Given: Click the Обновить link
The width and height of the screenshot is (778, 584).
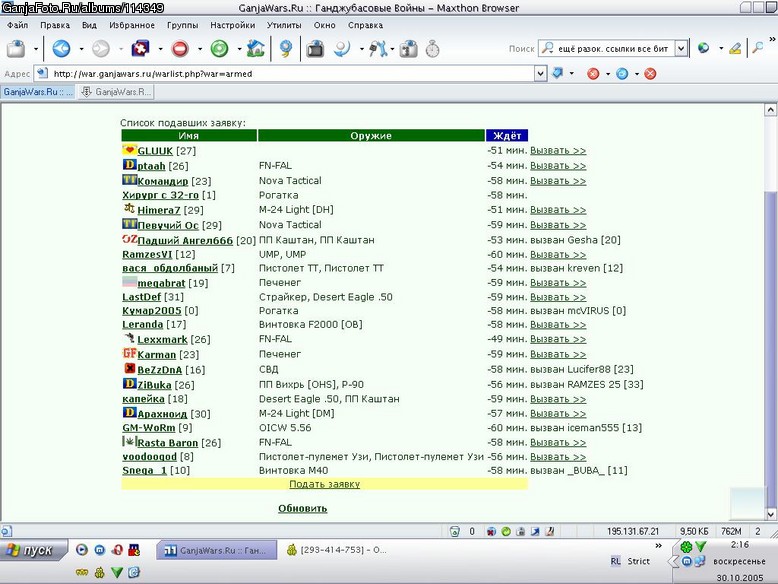Looking at the screenshot, I should (303, 509).
